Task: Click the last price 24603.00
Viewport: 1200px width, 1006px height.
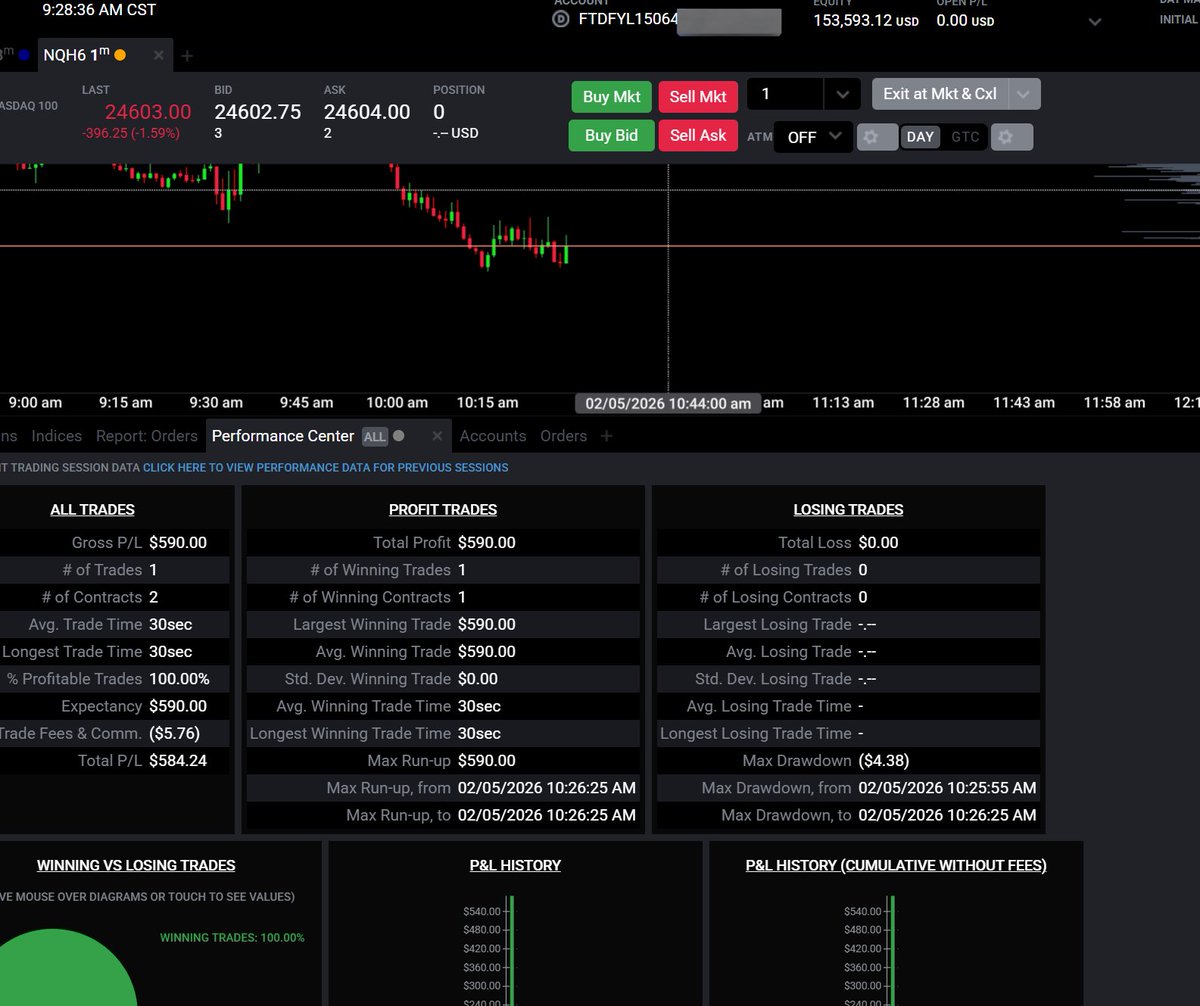Action: point(148,112)
